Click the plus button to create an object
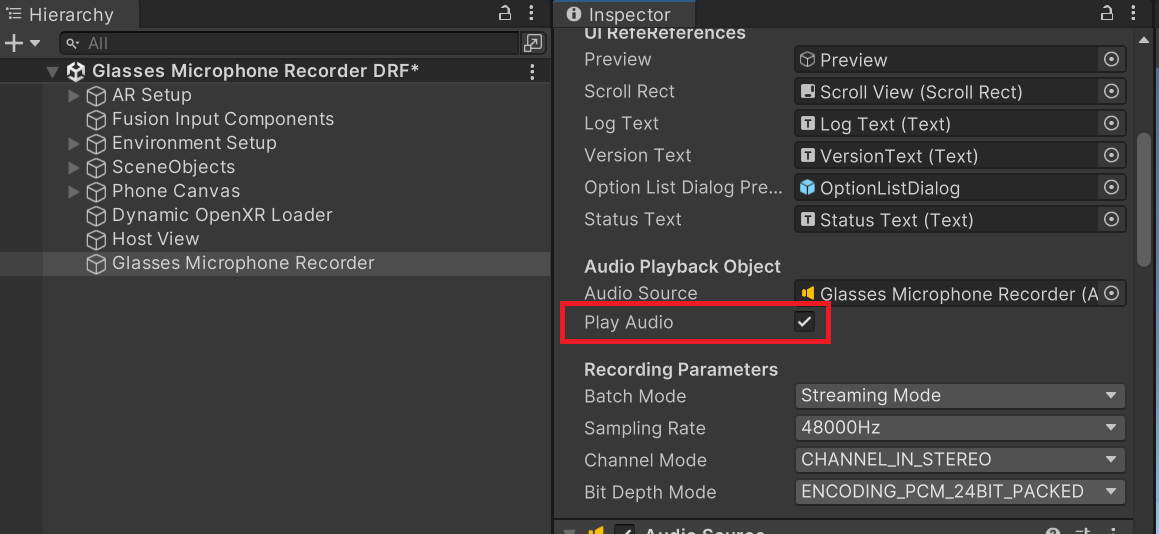1159x534 pixels. pos(14,43)
